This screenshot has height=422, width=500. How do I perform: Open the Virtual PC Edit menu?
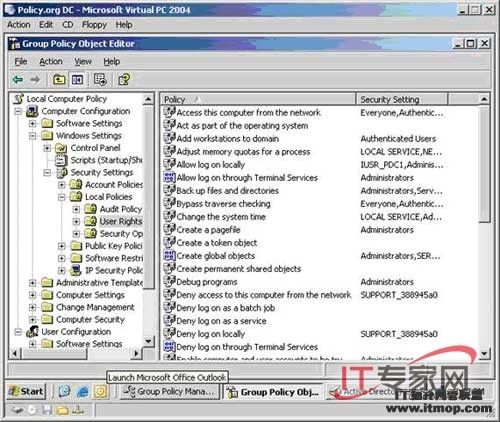click(46, 25)
